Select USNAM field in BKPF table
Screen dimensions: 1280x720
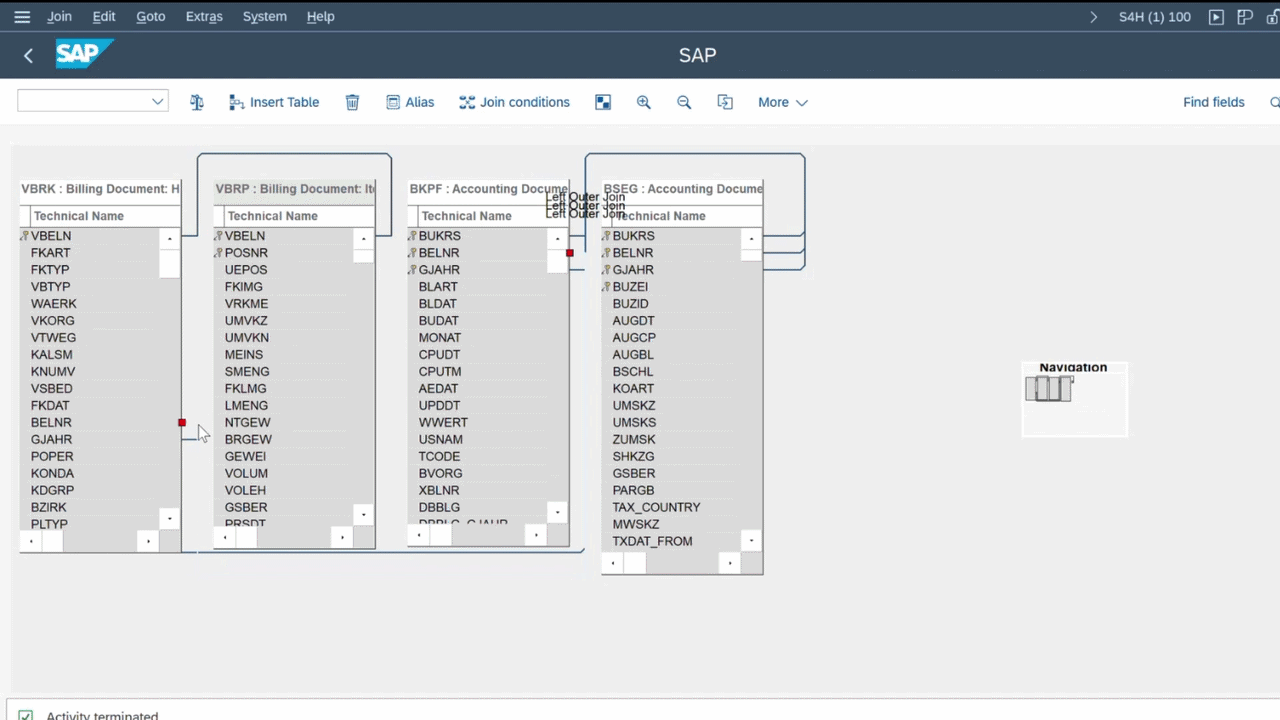click(441, 440)
